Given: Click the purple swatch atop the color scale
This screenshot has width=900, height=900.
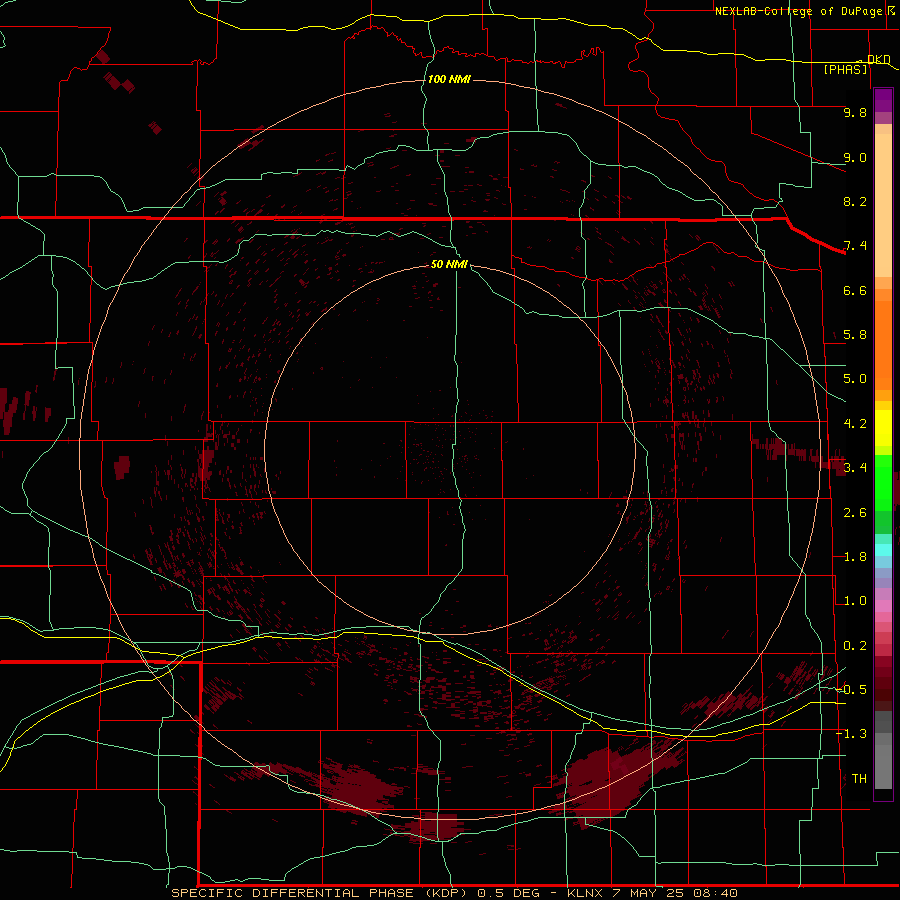Looking at the screenshot, I should 883,100.
